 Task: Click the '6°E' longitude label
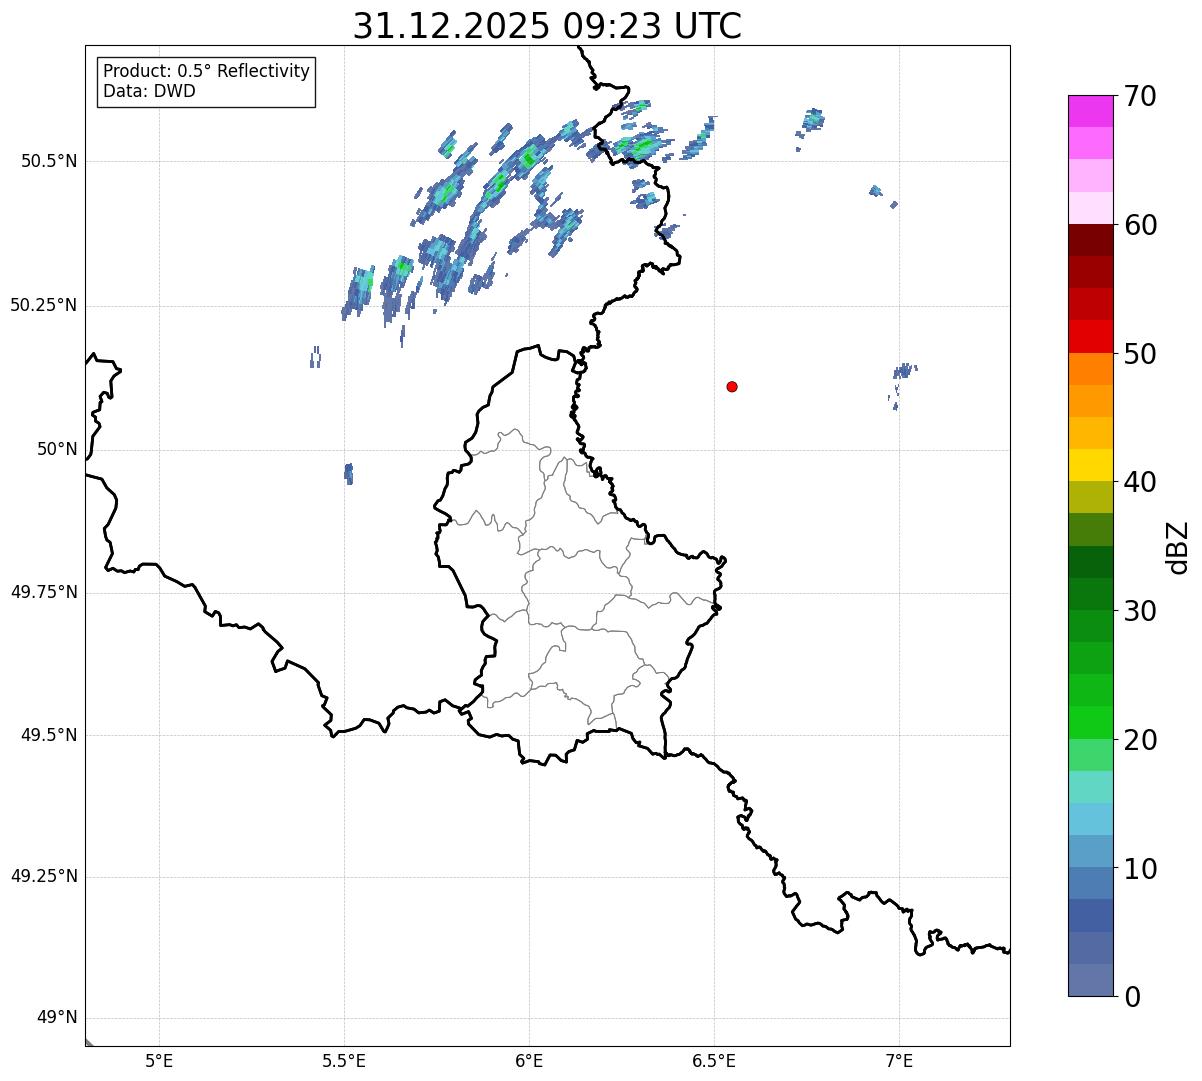[529, 1060]
